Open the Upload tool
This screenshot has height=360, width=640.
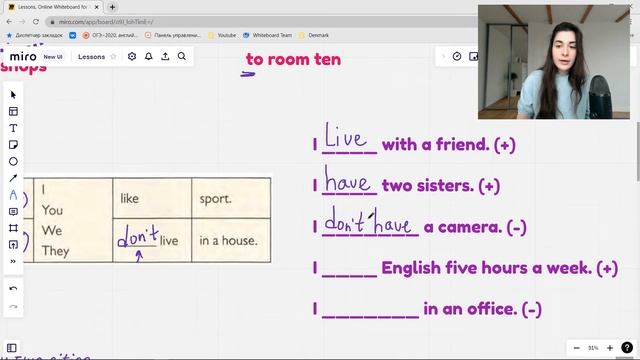tap(13, 245)
